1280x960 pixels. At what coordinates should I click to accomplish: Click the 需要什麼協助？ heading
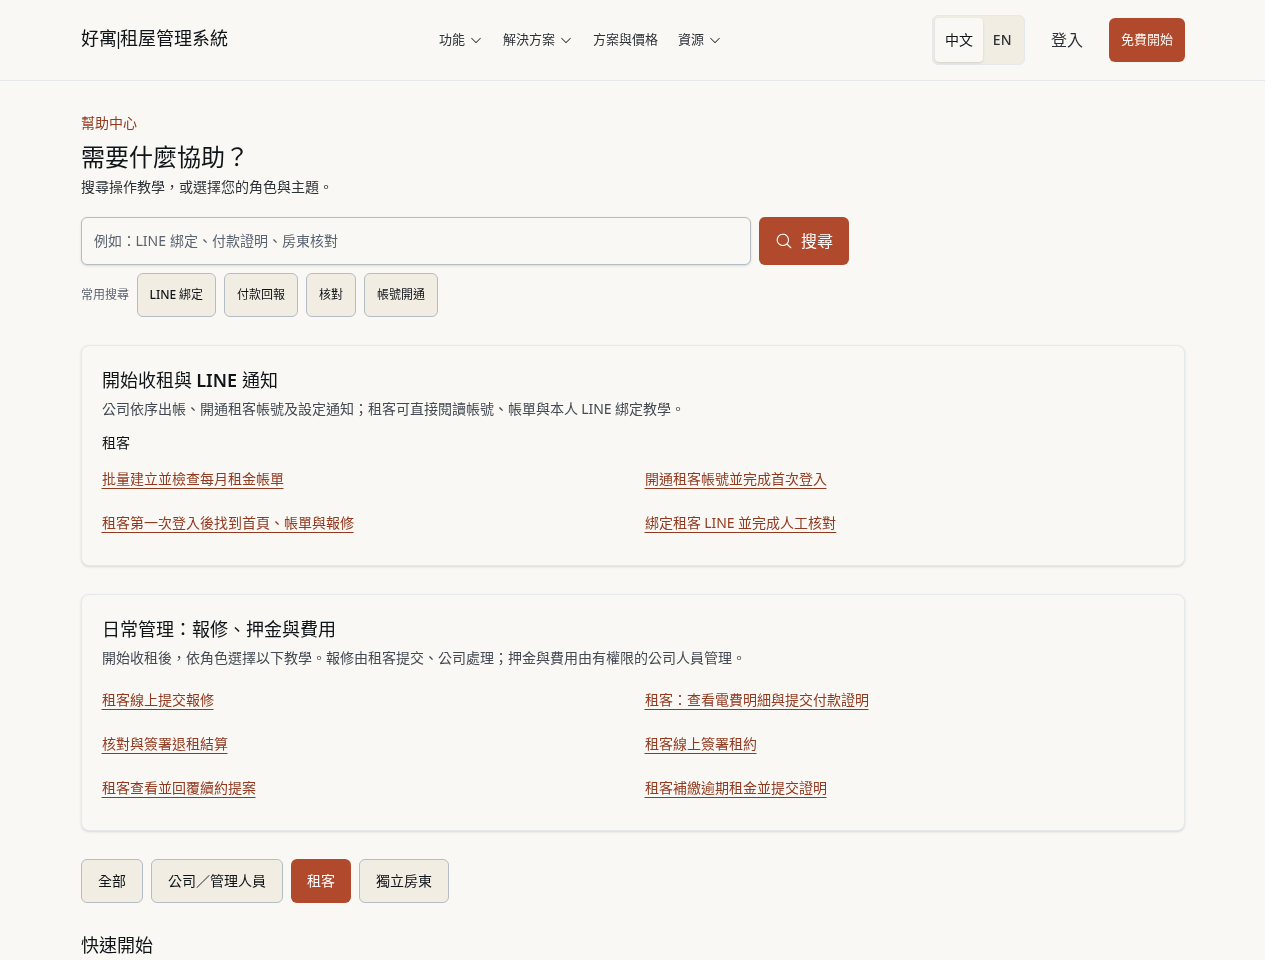[x=163, y=158]
